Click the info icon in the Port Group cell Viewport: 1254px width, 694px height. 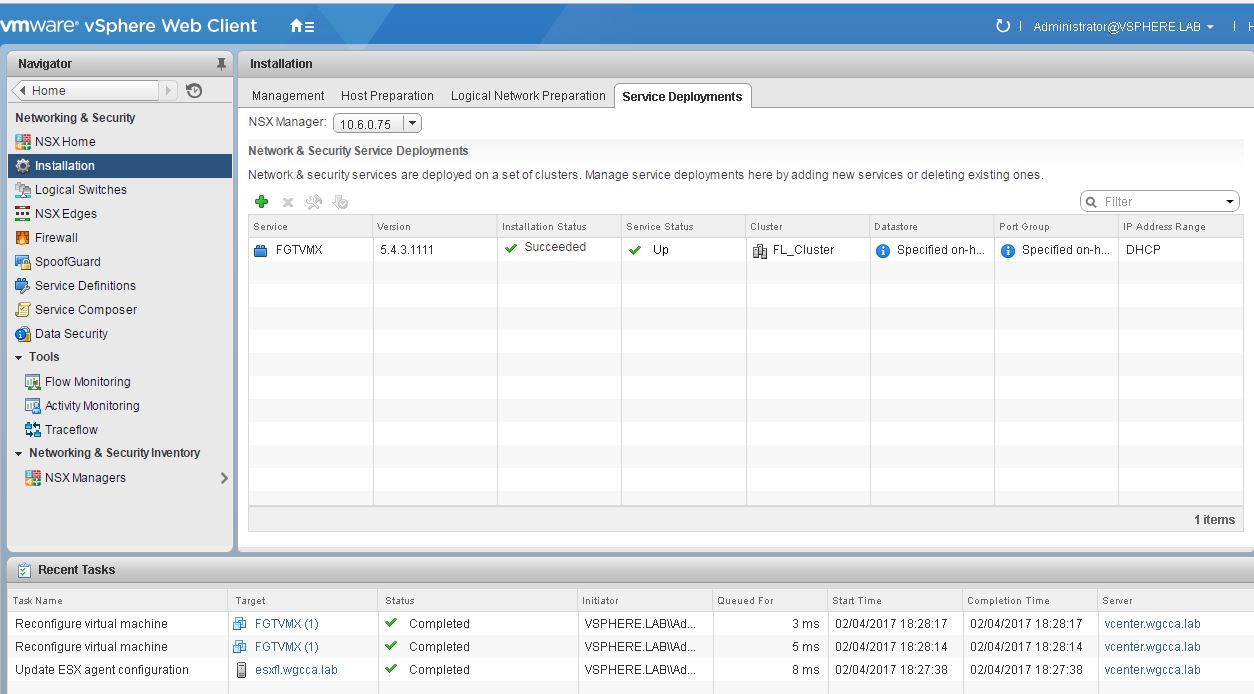click(x=1008, y=251)
